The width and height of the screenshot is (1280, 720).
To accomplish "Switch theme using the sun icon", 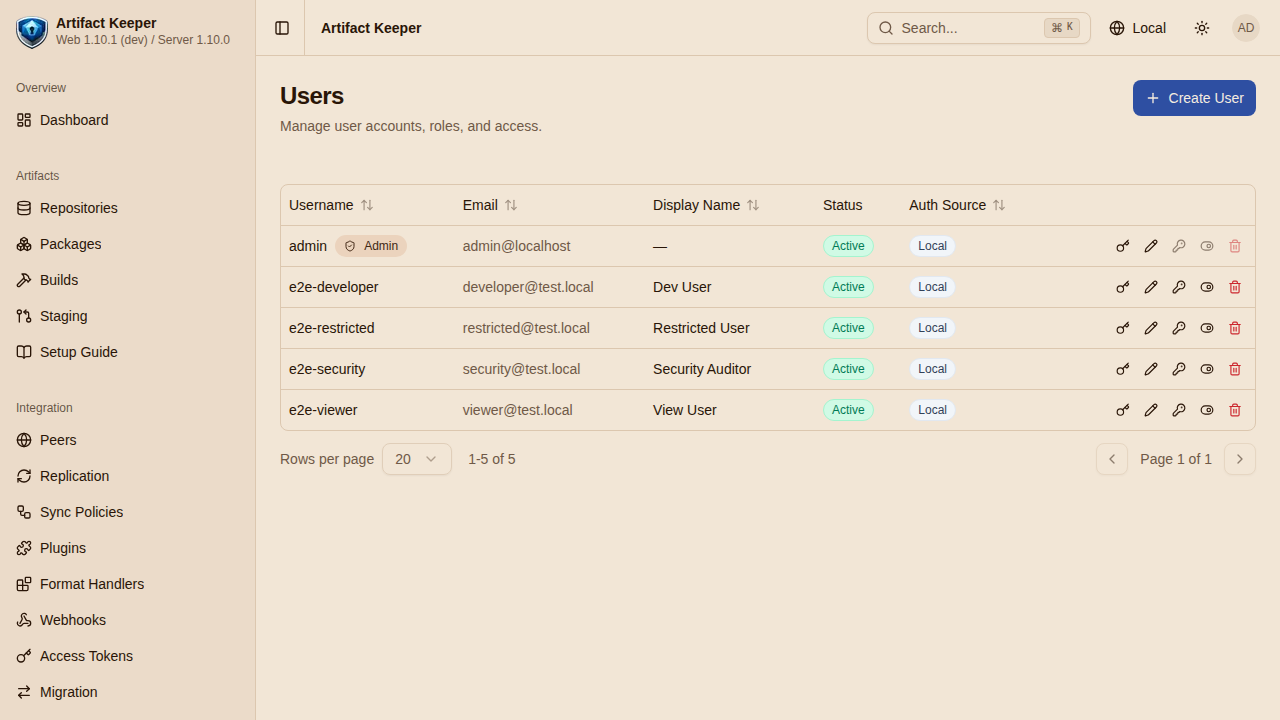I will pyautogui.click(x=1202, y=28).
